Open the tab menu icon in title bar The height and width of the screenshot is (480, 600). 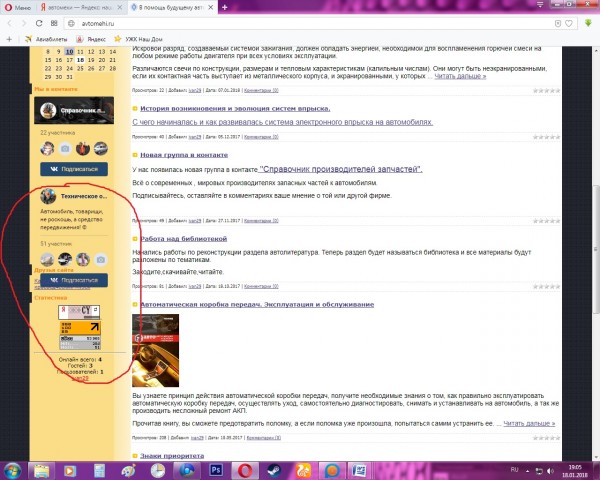(x=540, y=5)
